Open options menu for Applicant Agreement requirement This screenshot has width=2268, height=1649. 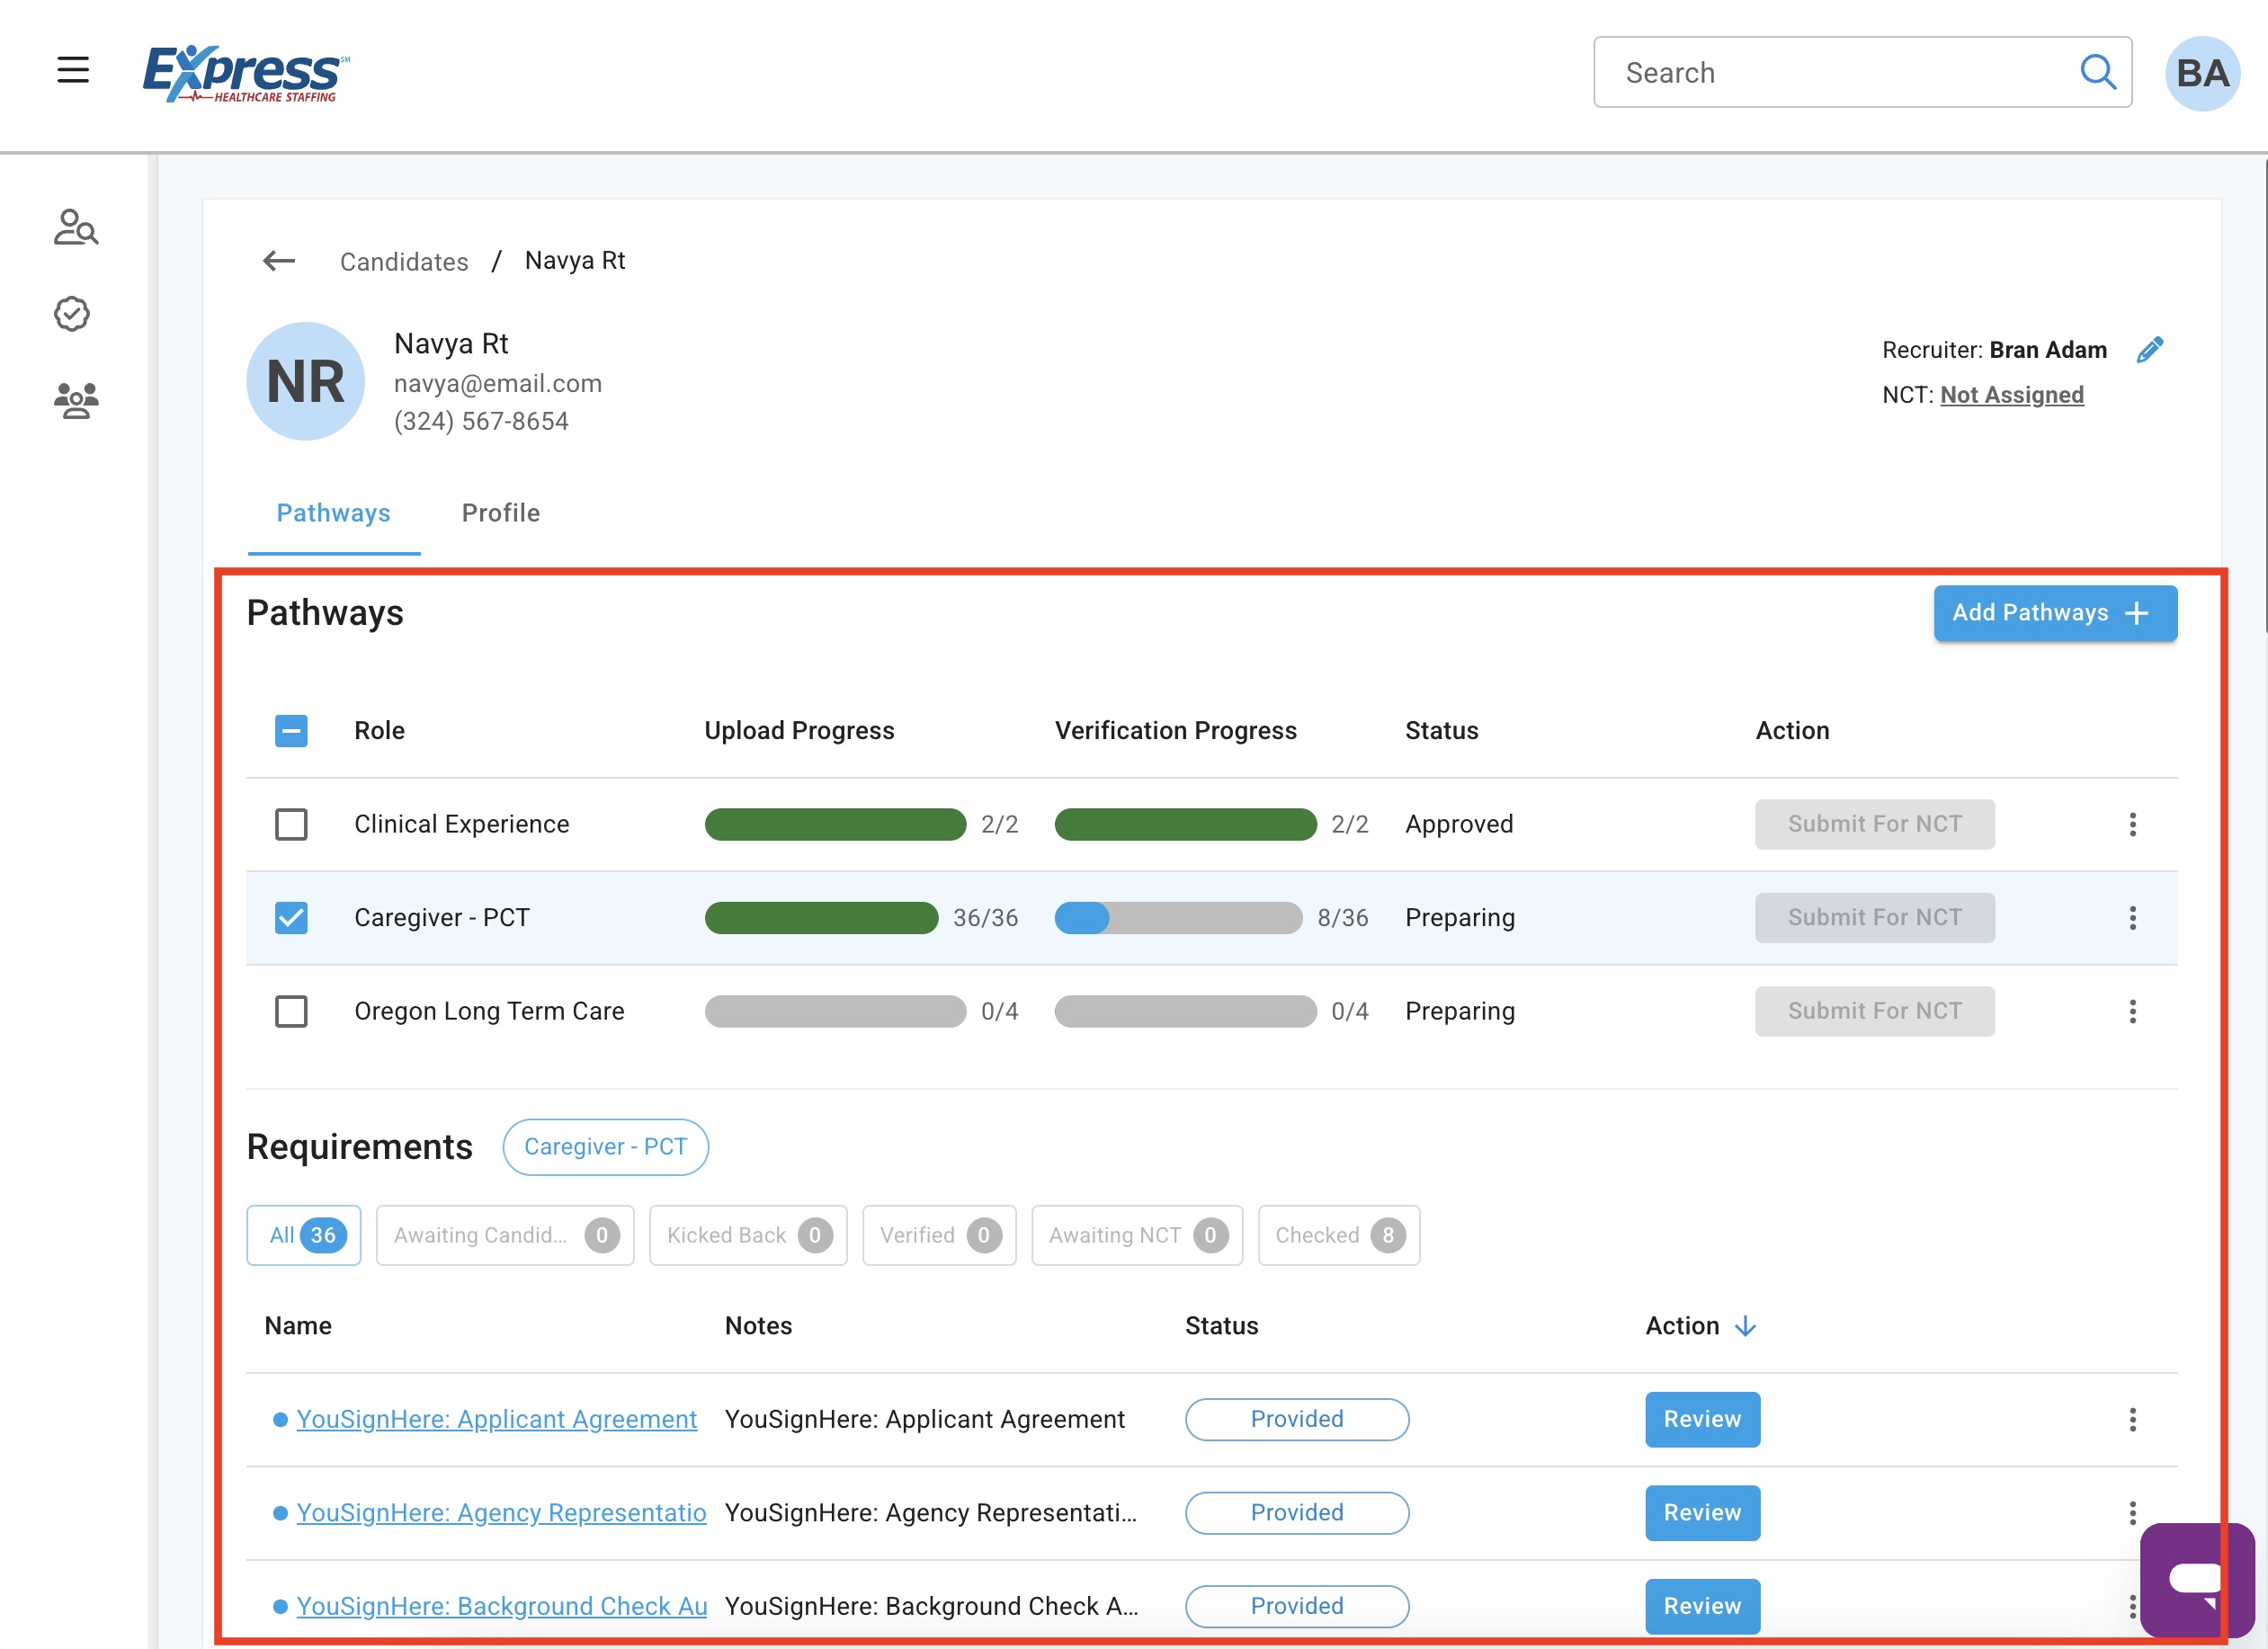[x=2132, y=1419]
